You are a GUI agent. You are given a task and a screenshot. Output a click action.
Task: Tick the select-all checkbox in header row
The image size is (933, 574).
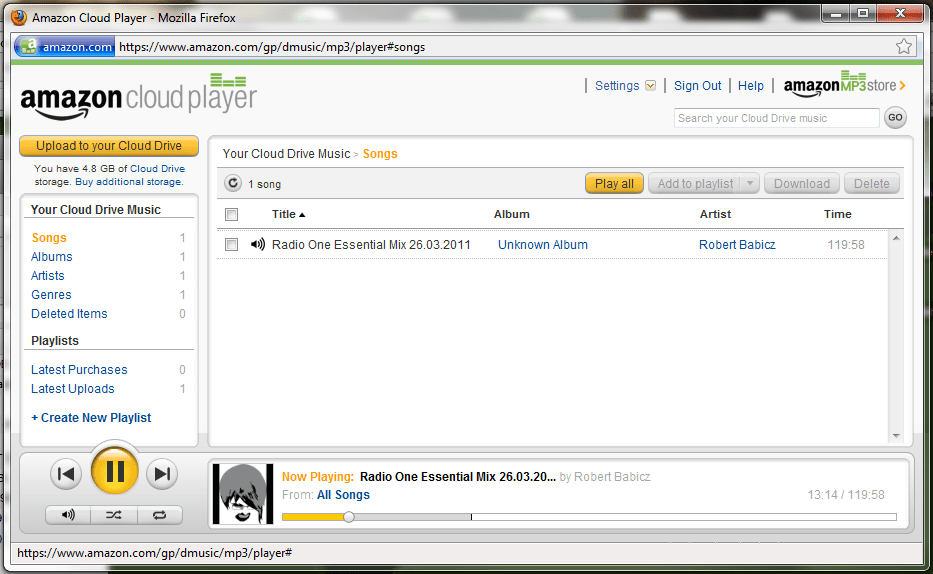(231, 214)
